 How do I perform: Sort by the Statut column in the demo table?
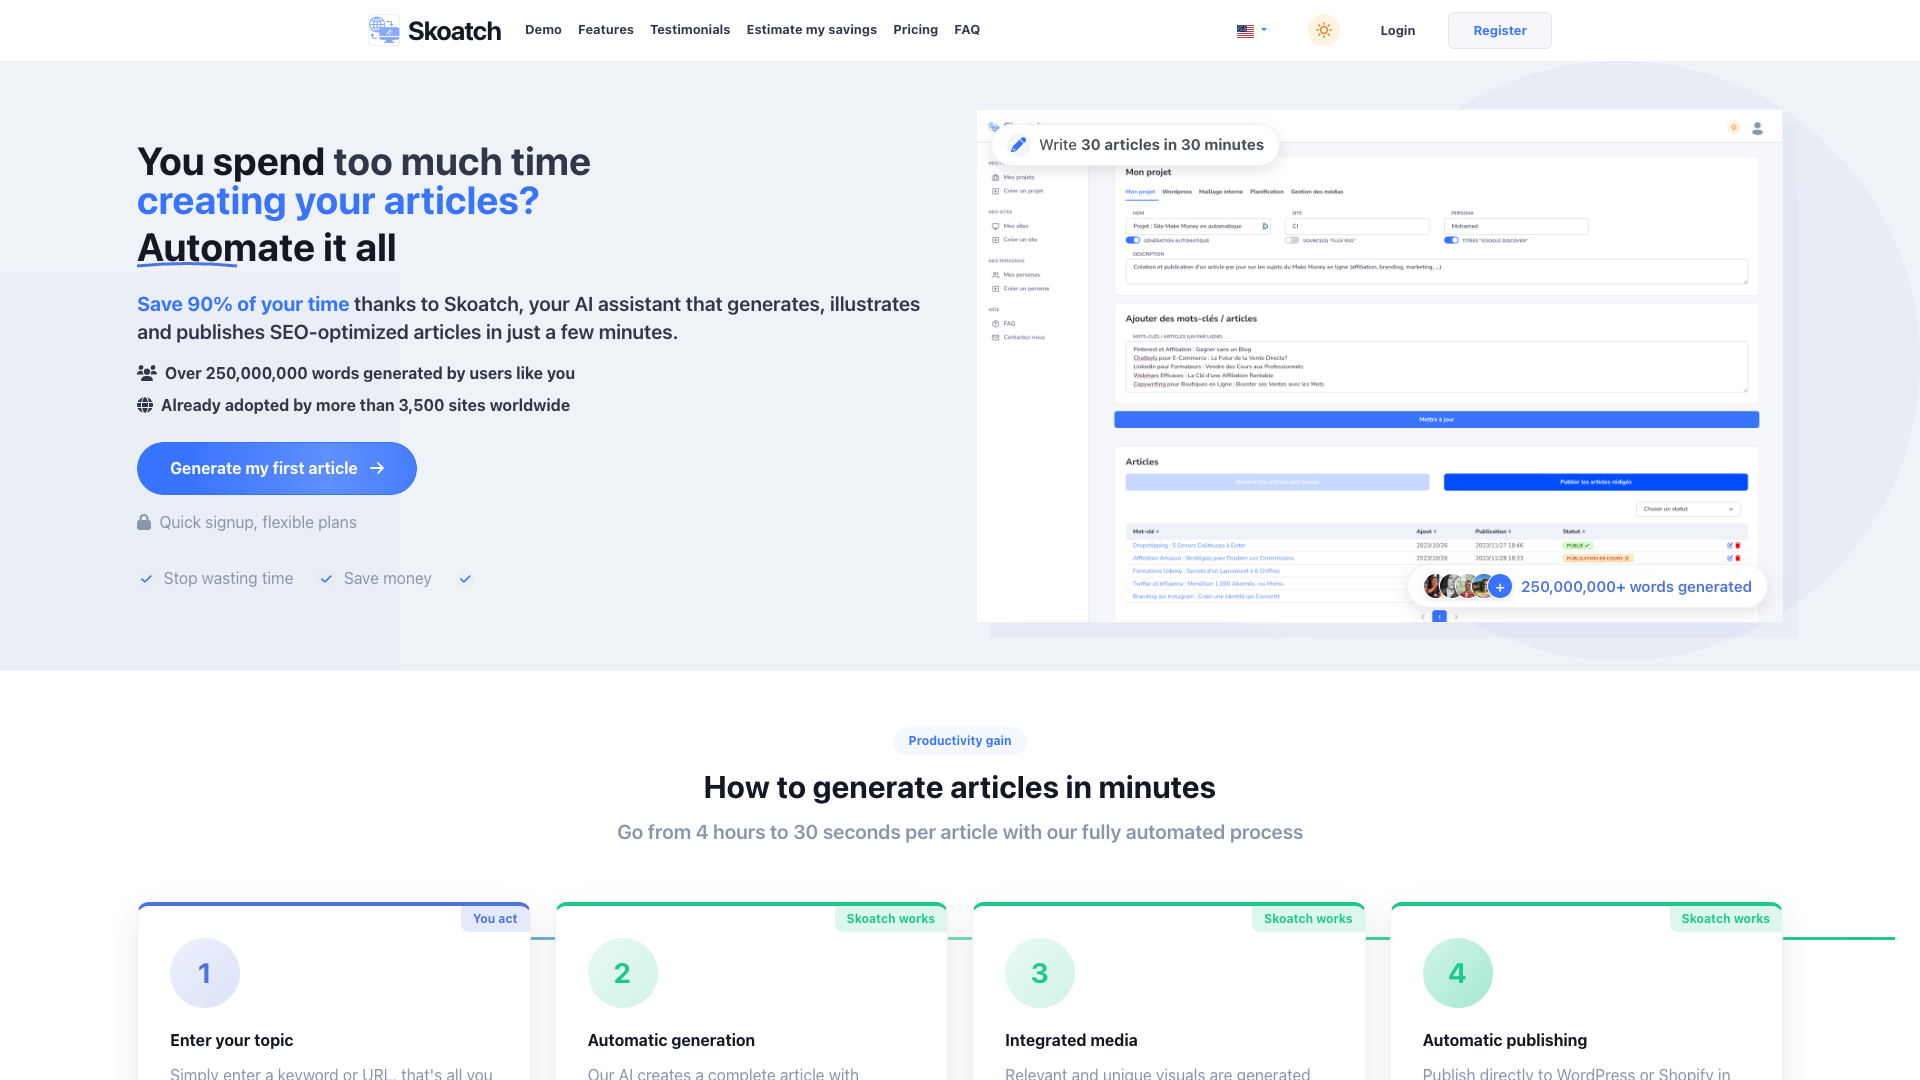(x=1574, y=532)
